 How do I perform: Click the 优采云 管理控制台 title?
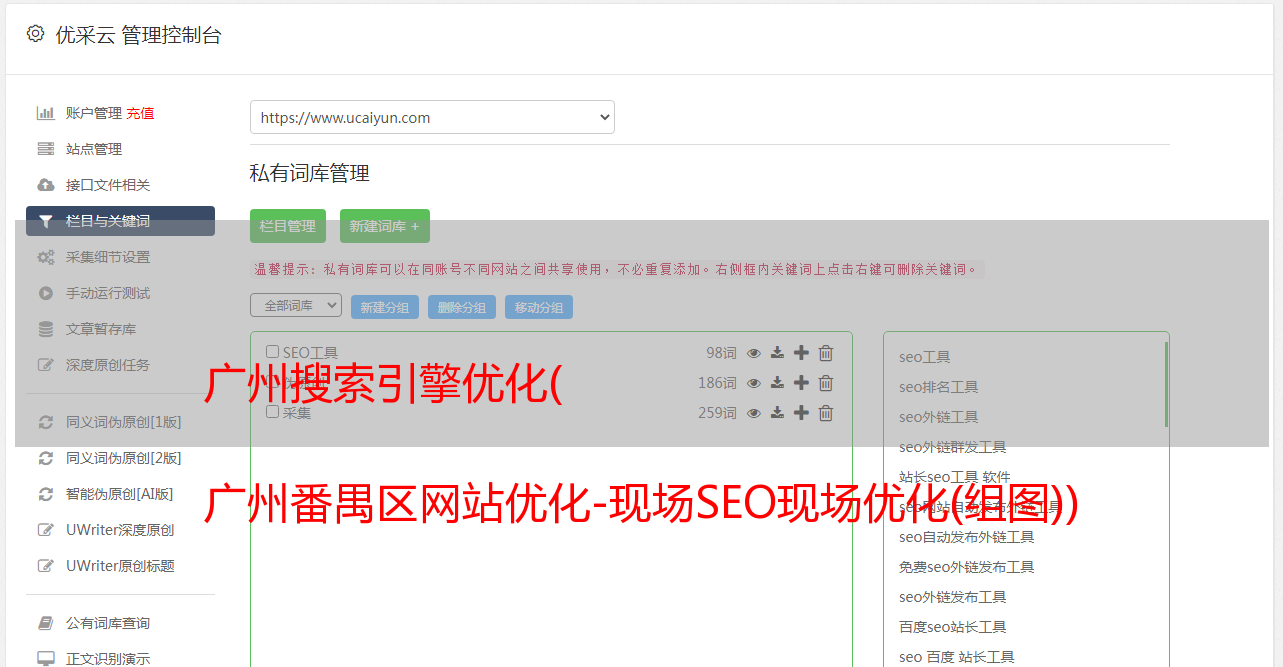(138, 35)
